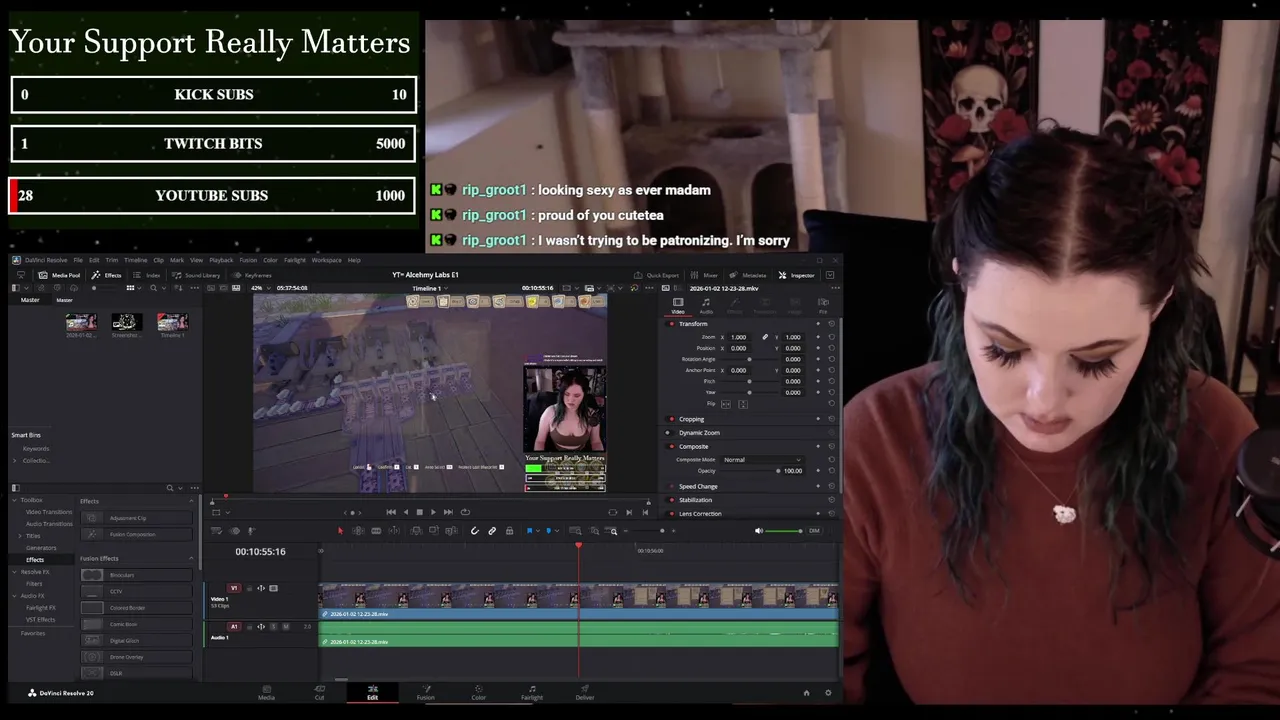The height and width of the screenshot is (720, 1280).
Task: Switch to the Deliver page
Action: coord(585,692)
